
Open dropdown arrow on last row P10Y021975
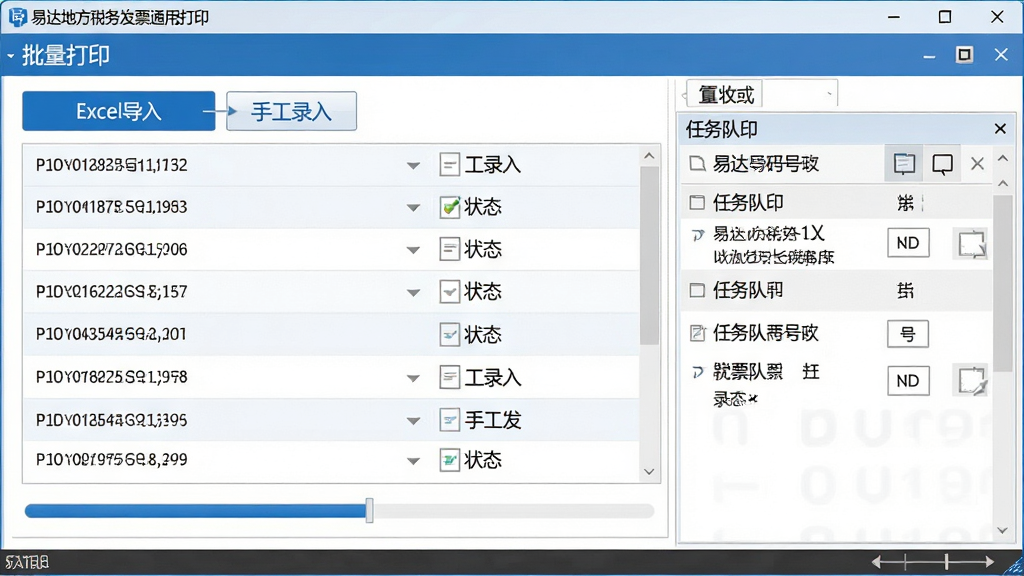[x=413, y=461]
